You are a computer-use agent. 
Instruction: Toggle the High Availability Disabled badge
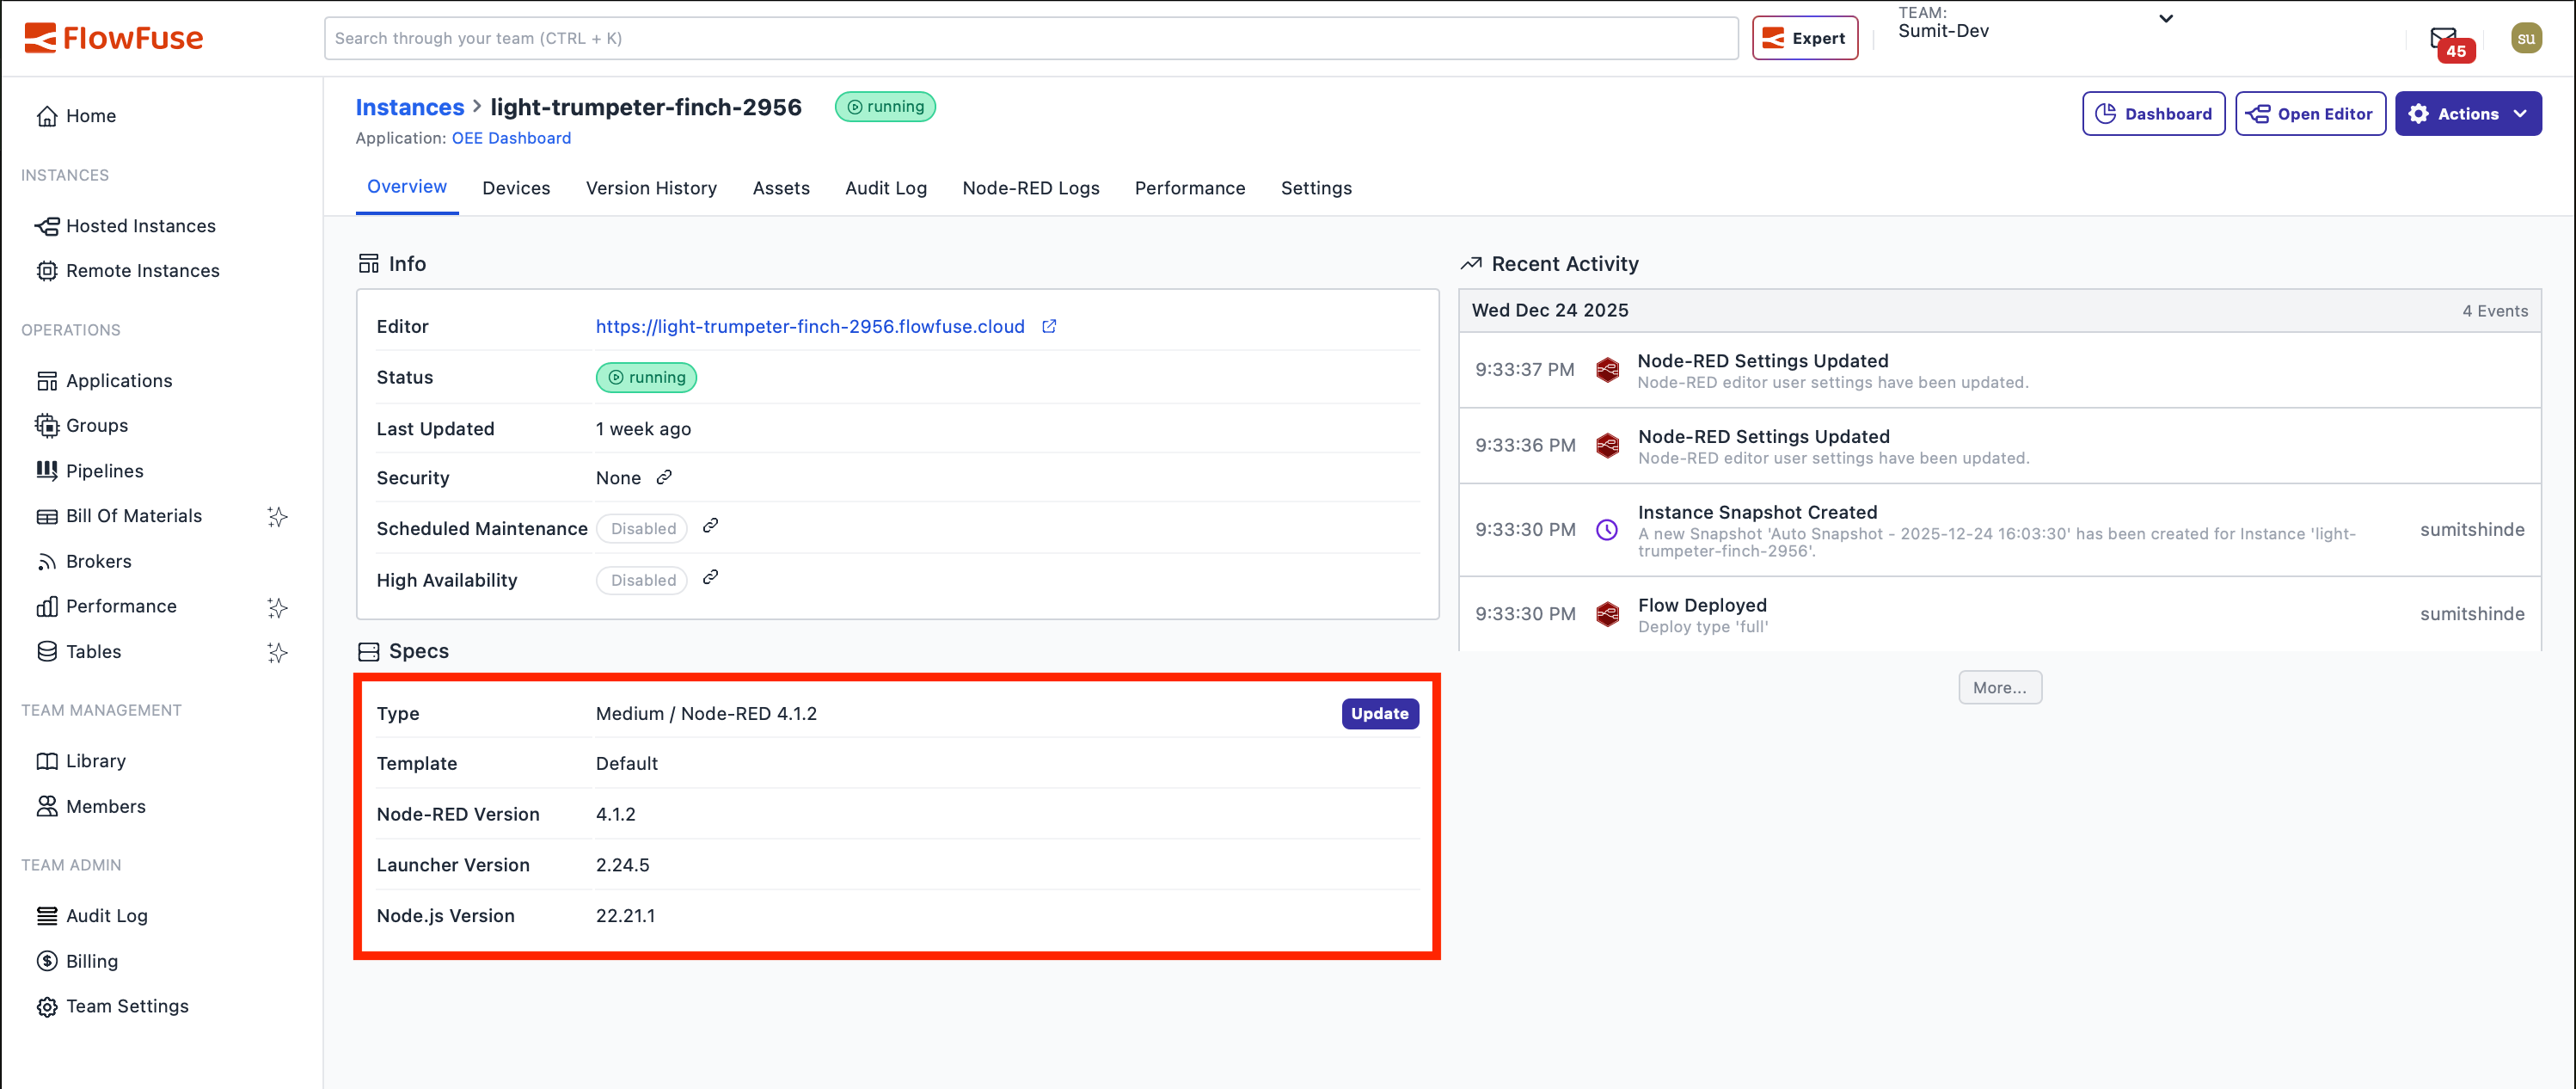click(641, 580)
